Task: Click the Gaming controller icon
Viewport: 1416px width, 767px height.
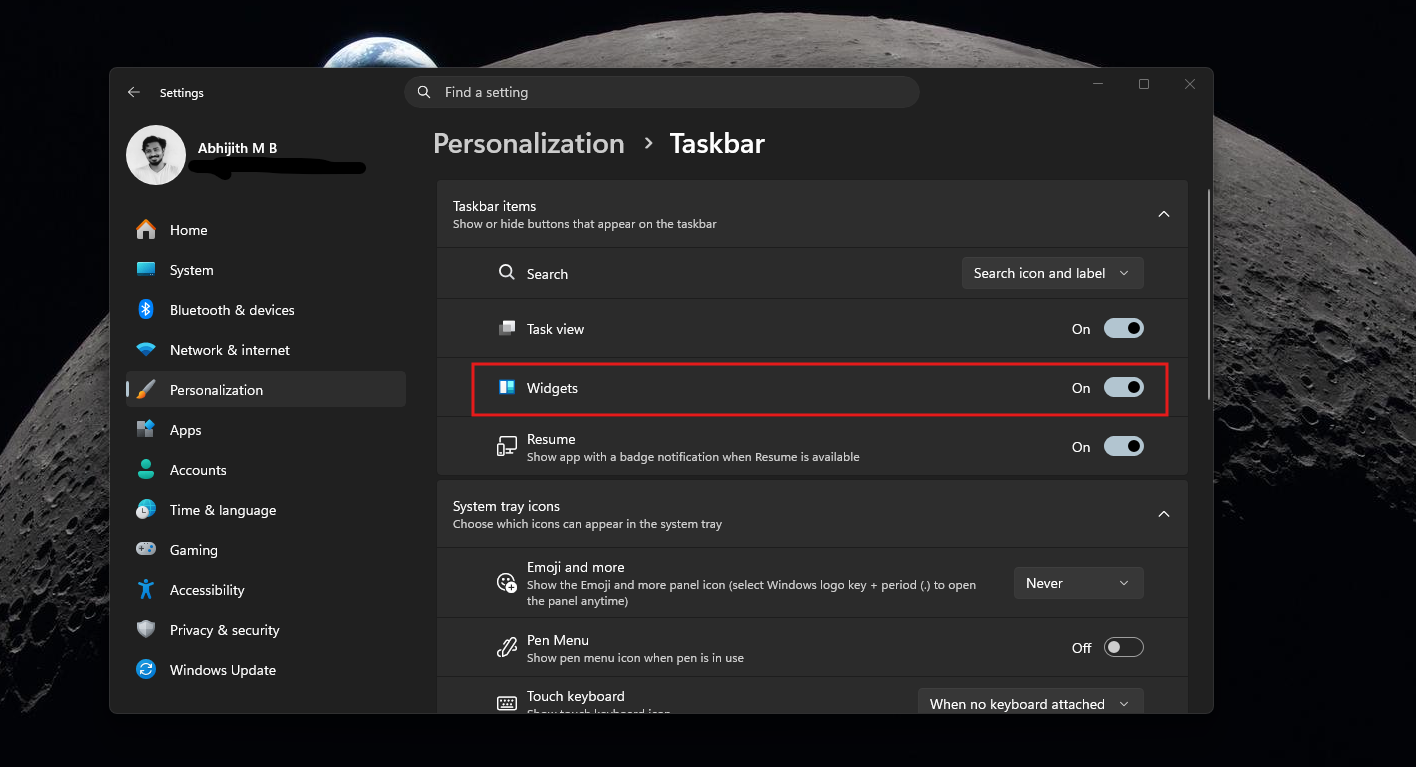Action: (x=146, y=550)
